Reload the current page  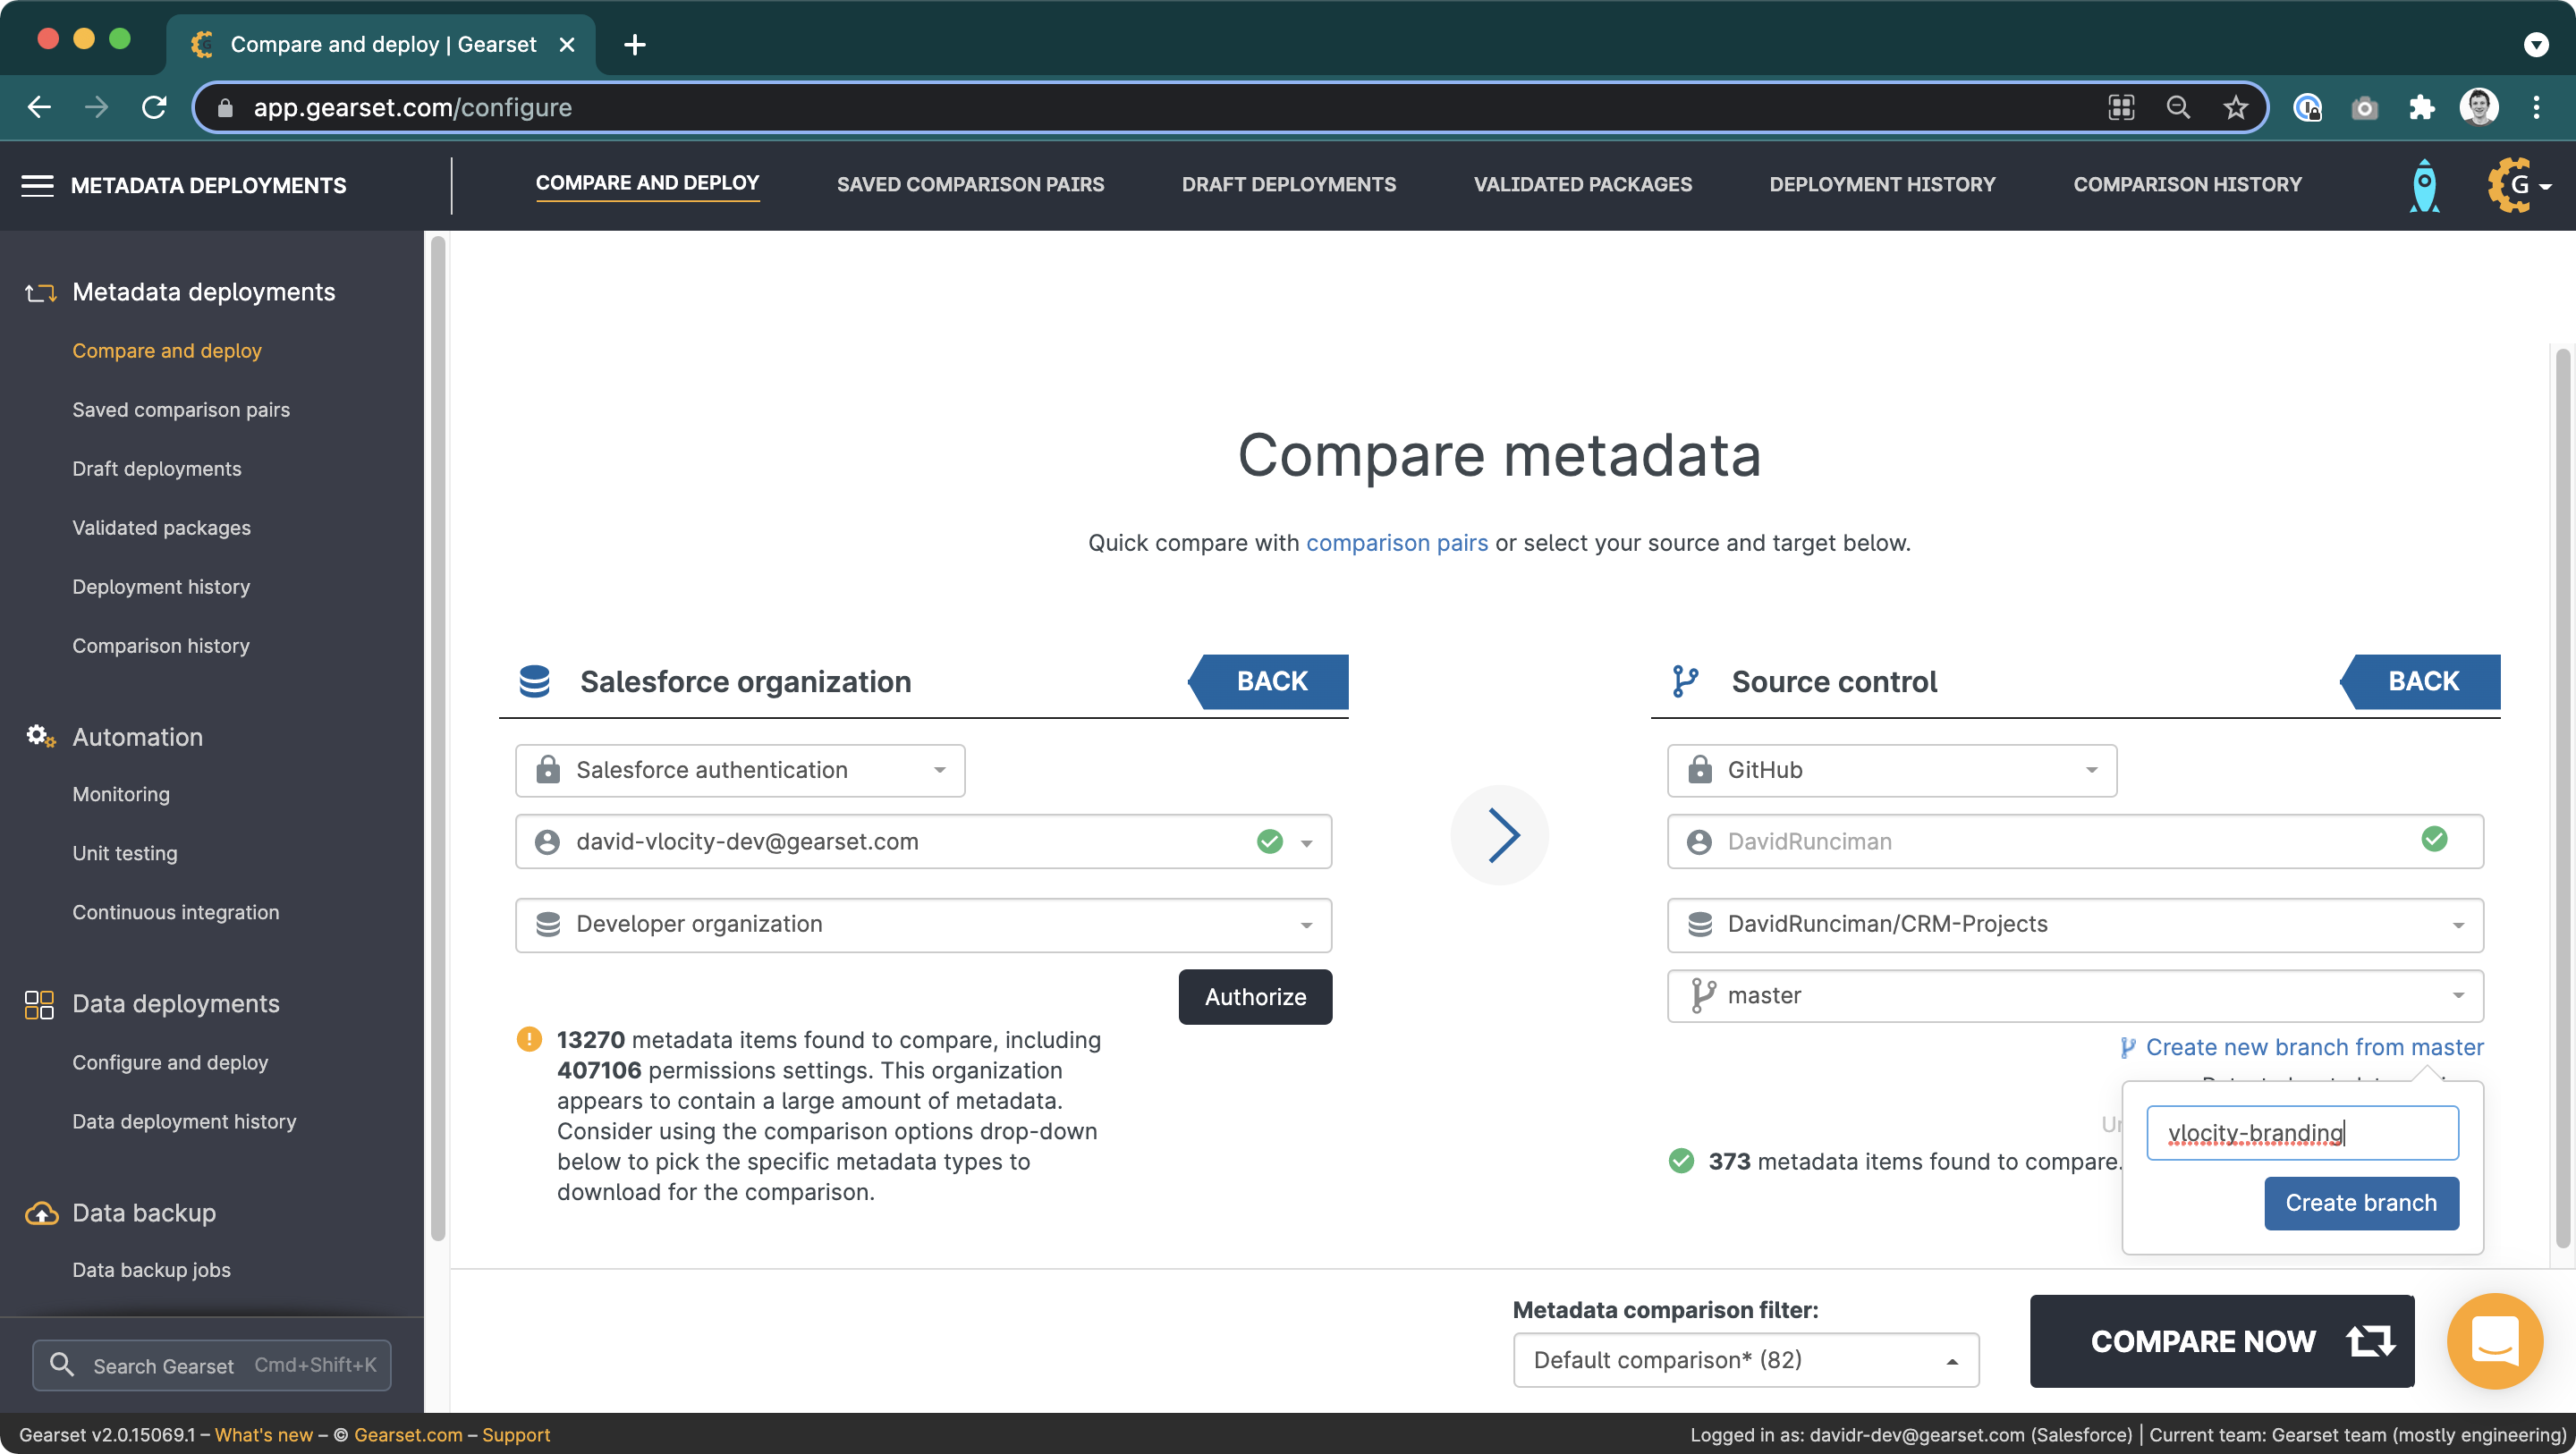tap(154, 107)
